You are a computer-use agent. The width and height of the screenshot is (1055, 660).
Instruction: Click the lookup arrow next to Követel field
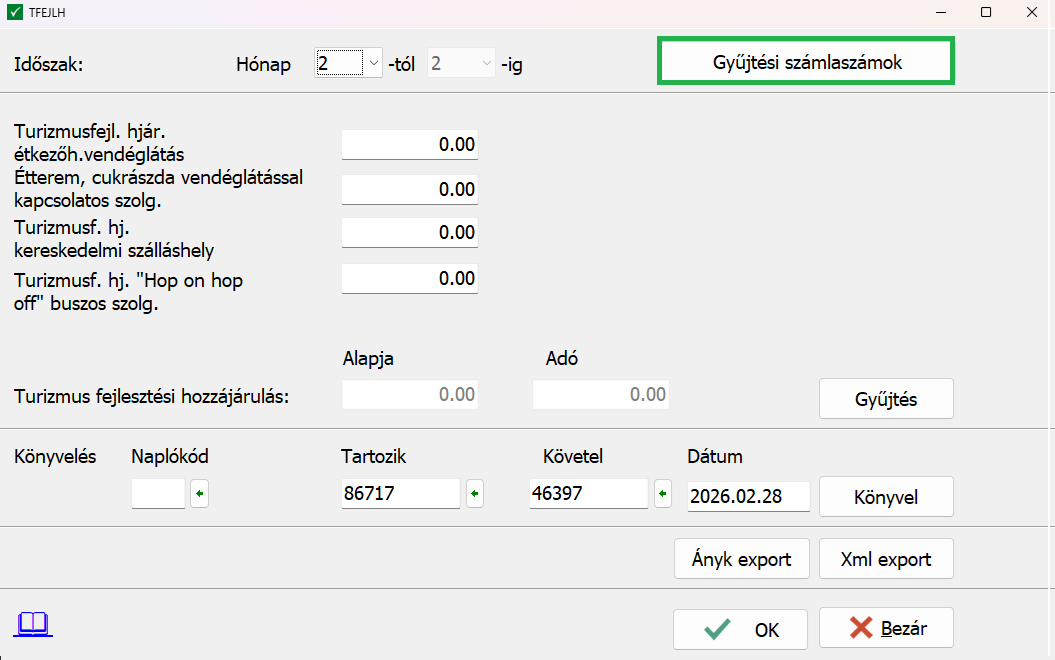(662, 494)
